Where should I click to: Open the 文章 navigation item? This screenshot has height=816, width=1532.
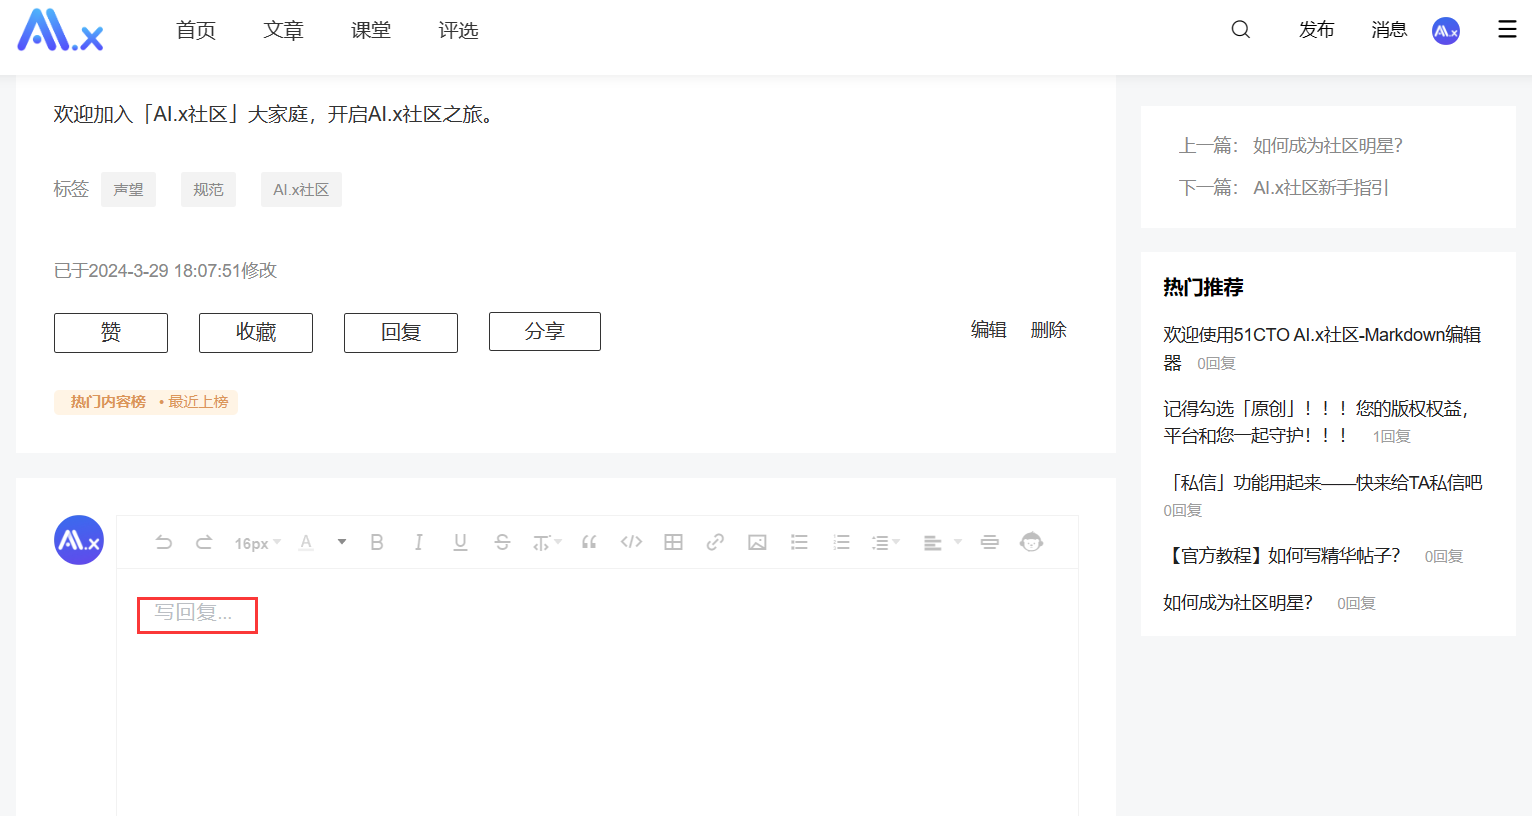(x=283, y=30)
